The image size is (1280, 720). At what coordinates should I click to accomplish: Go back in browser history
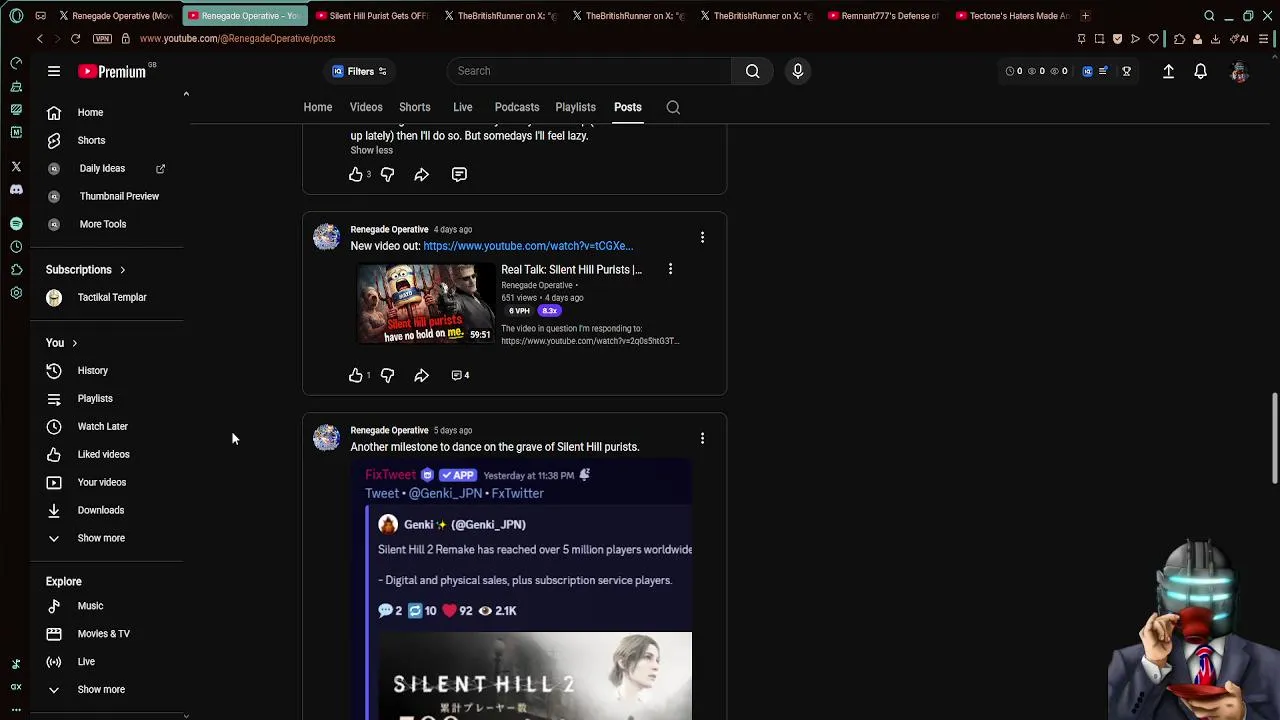(40, 38)
